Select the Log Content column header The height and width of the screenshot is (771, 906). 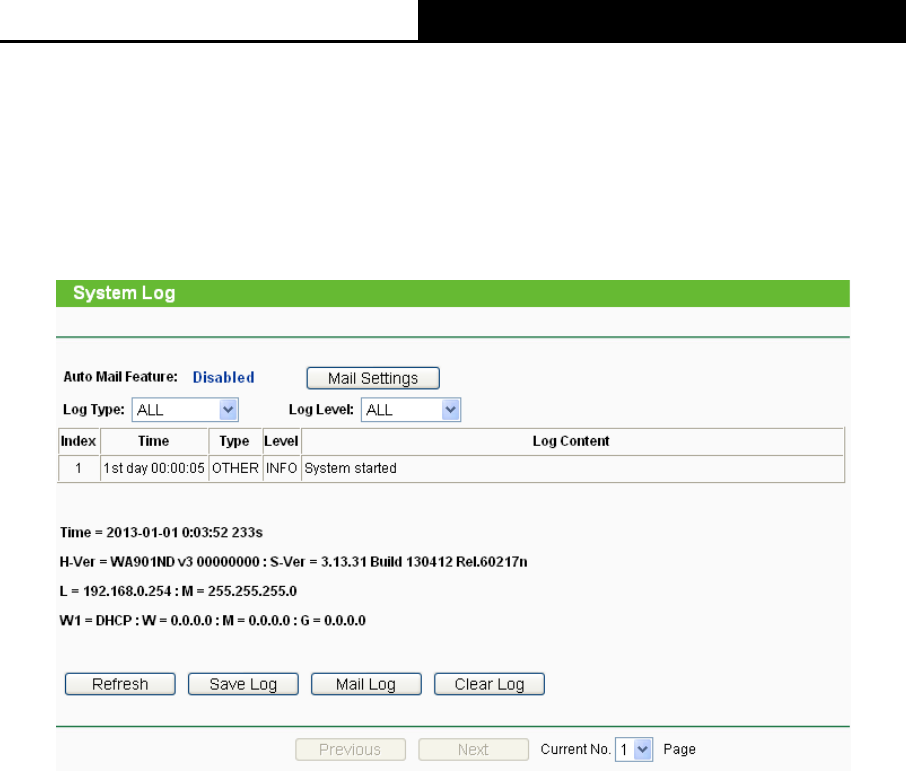[x=572, y=441]
